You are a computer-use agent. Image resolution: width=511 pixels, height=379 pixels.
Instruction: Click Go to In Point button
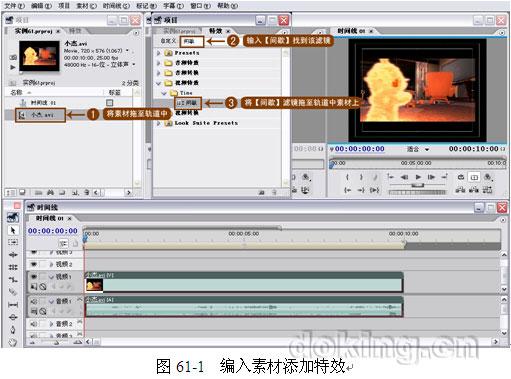point(347,190)
